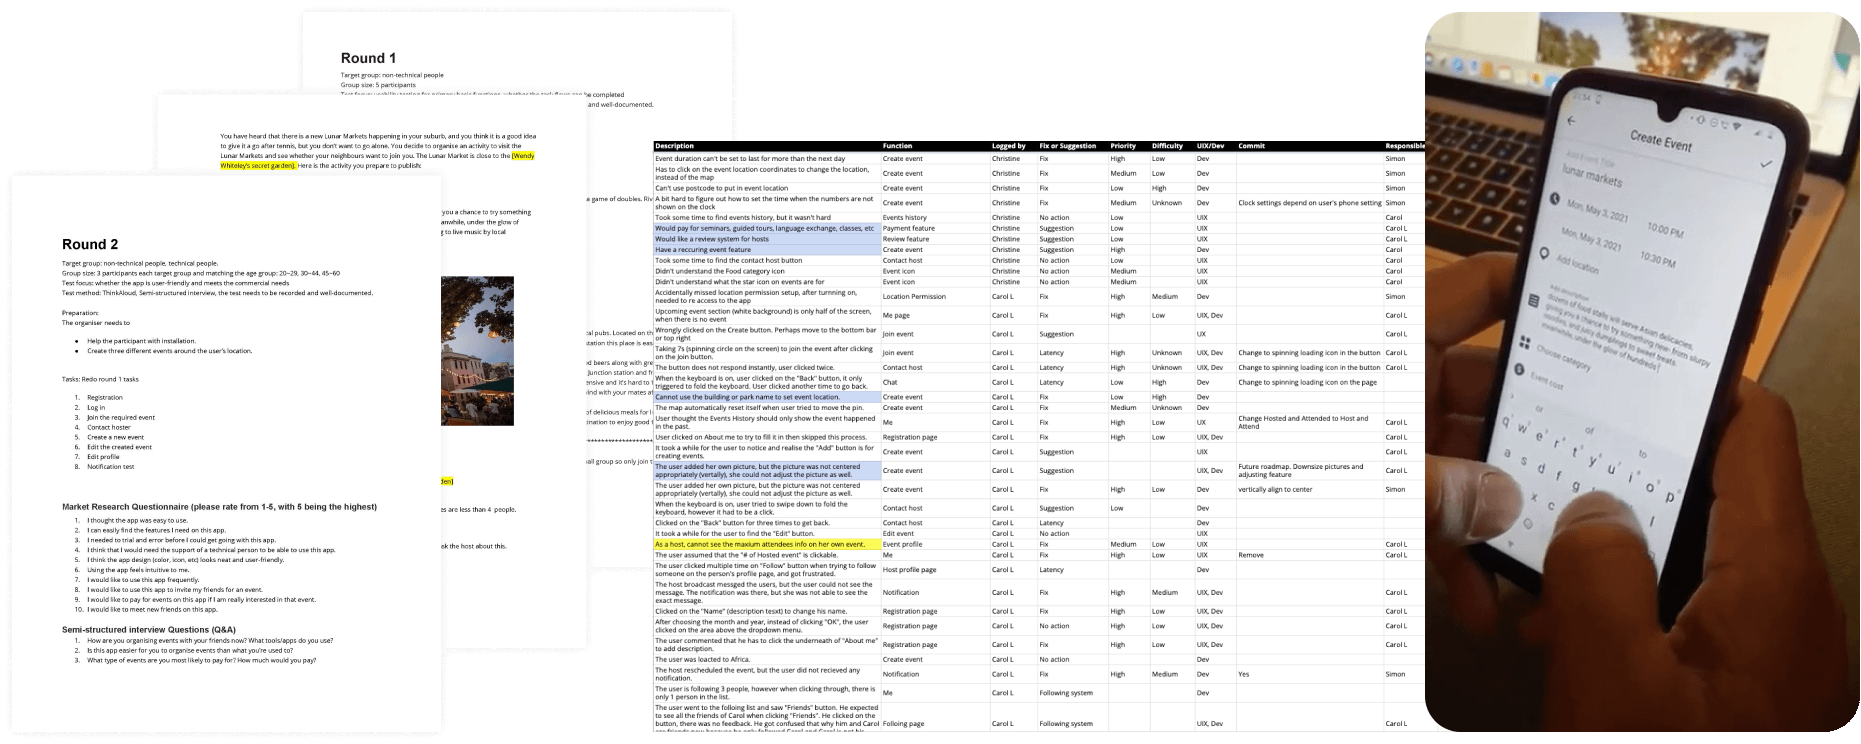The width and height of the screenshot is (1861, 744).
Task: Tap the 10:00 PM start time
Action: [x=1665, y=231]
